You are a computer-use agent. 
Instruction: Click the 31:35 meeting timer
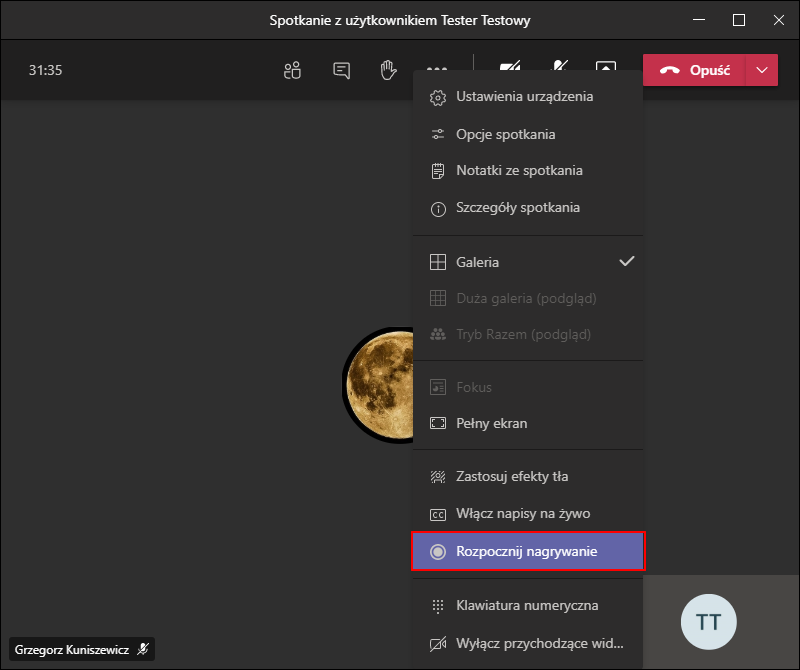click(45, 70)
